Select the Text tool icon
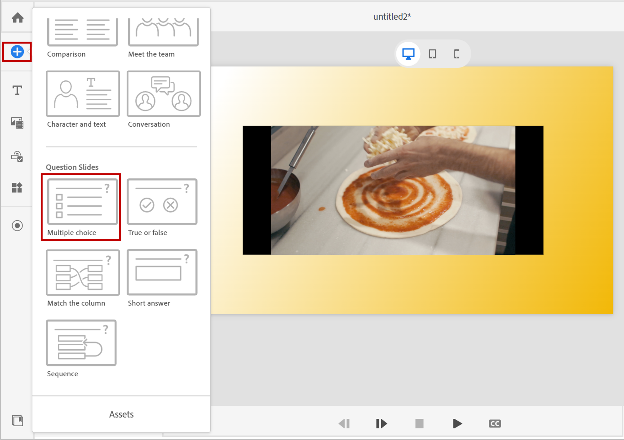The width and height of the screenshot is (624, 440). (x=17, y=90)
